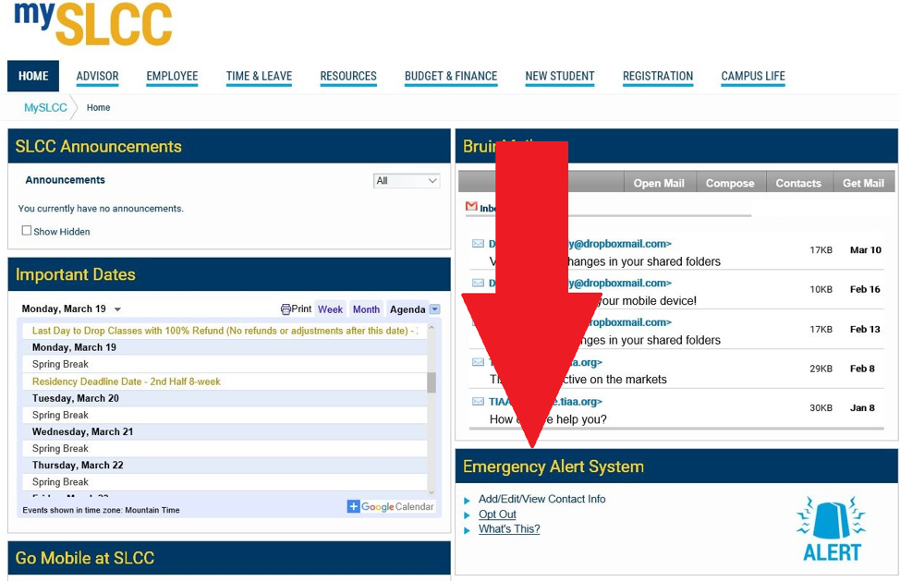Open the NEW STUDENT tab
This screenshot has height=581, width=900.
[x=560, y=76]
